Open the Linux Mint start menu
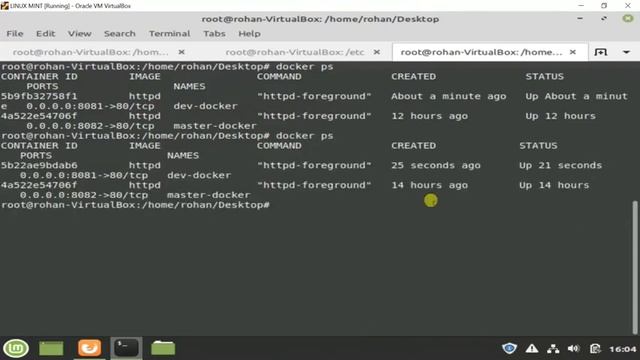Viewport: 640px width, 360px height. pyautogui.click(x=16, y=348)
